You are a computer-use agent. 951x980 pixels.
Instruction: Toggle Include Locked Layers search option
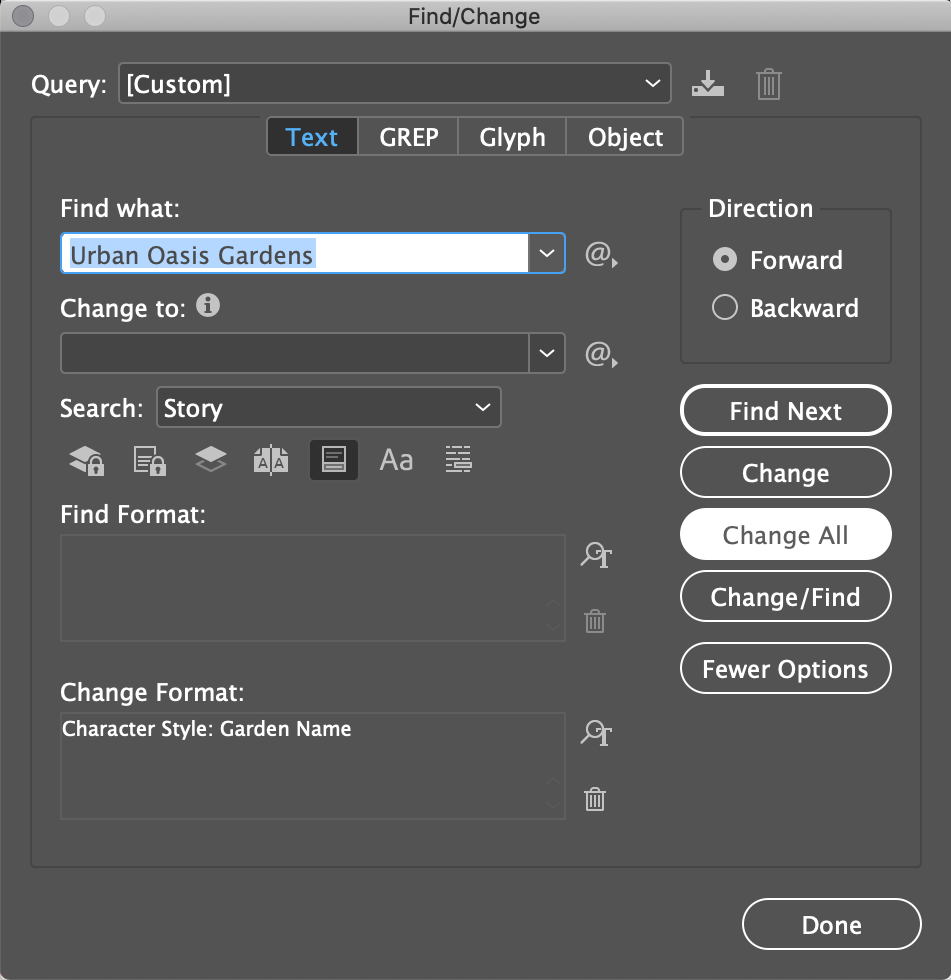tap(86, 461)
